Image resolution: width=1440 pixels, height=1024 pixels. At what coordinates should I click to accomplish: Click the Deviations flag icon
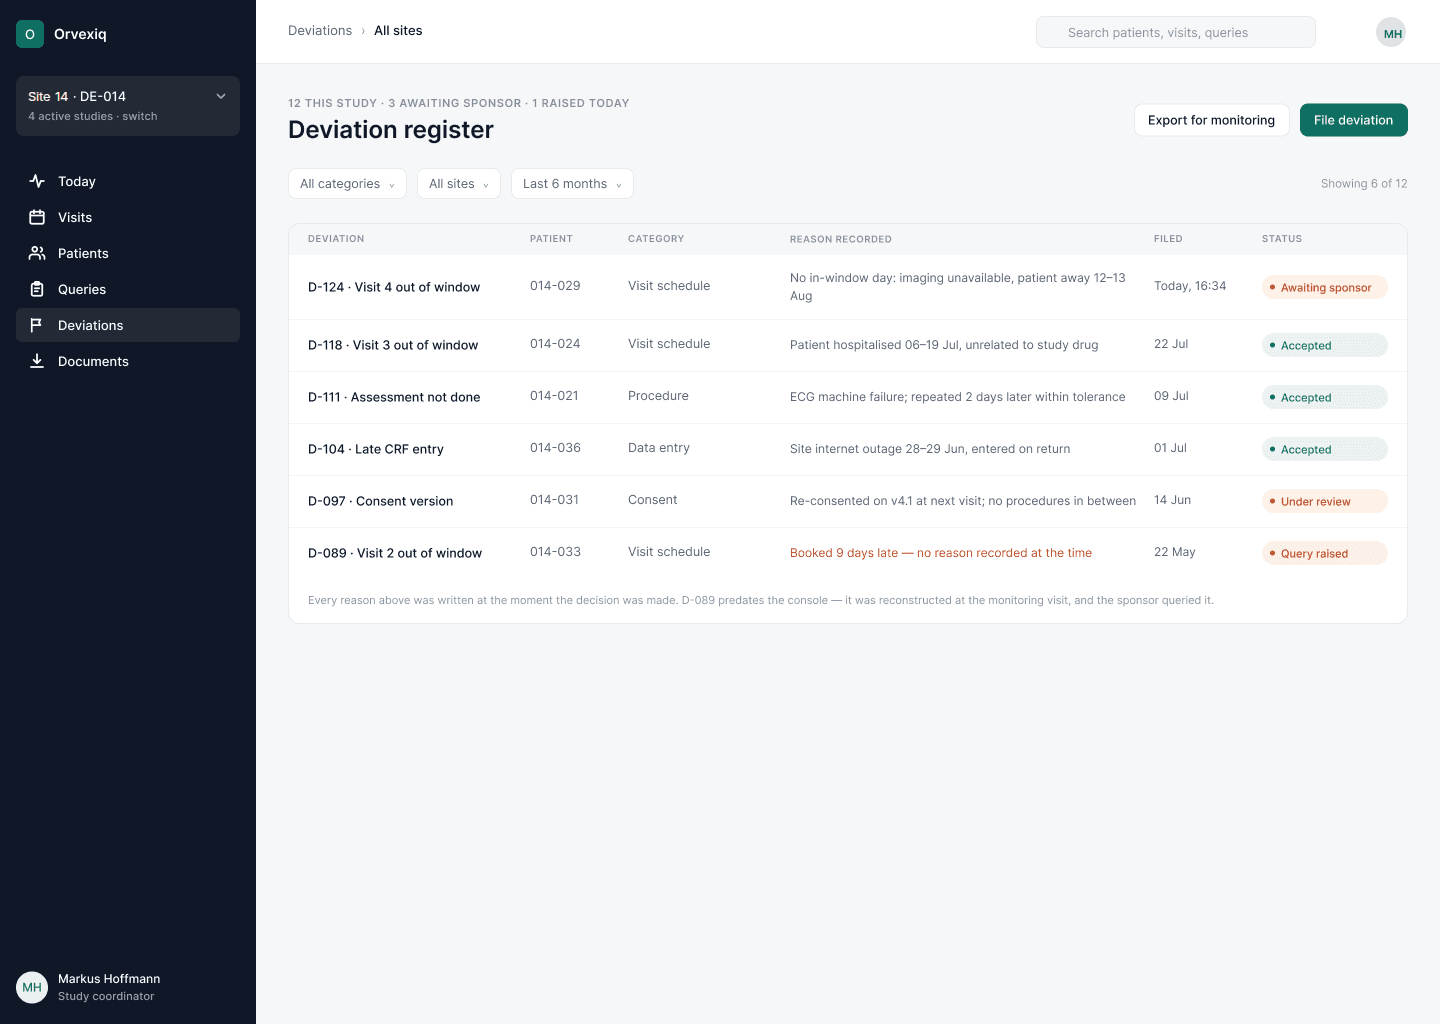[x=37, y=325]
